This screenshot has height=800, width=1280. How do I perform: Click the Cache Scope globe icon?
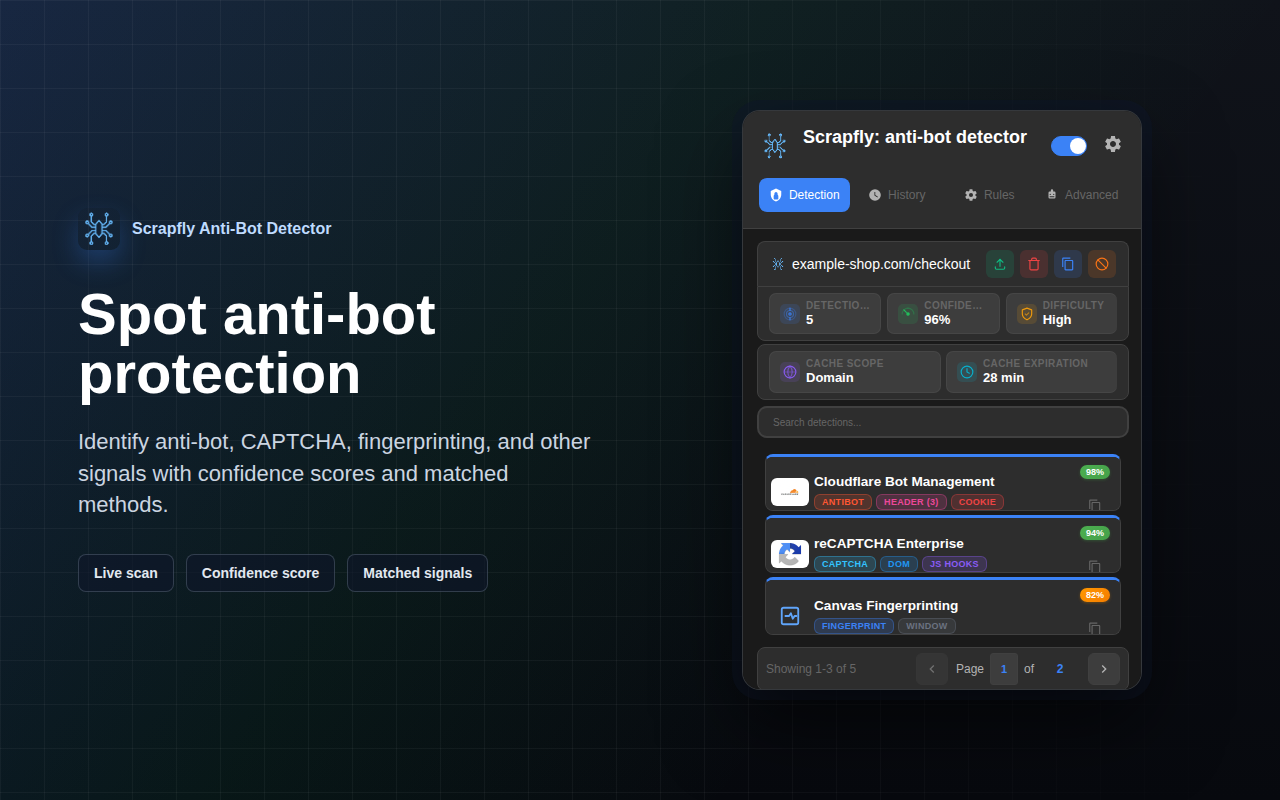790,371
